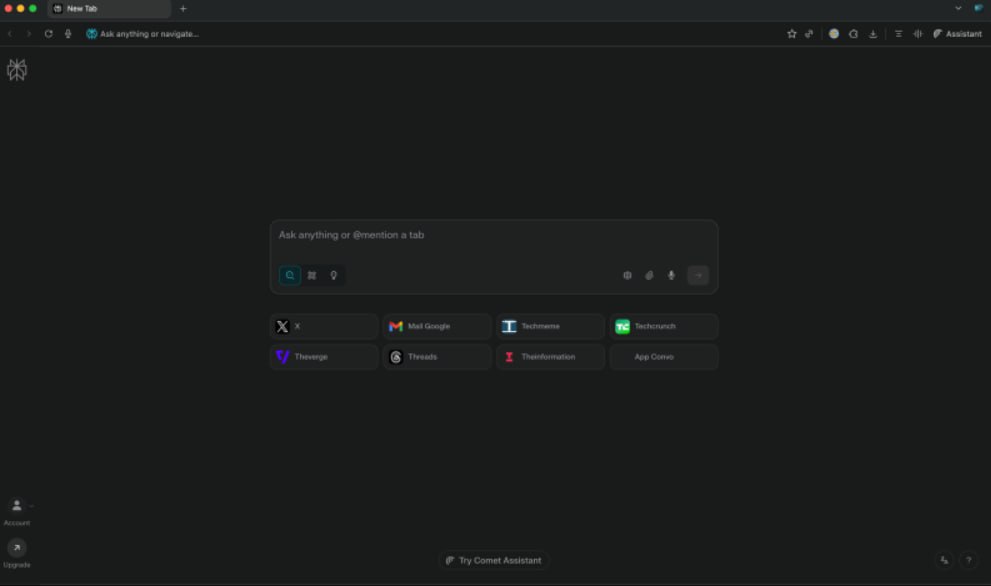Expand the tab search chevron at top right
991x586 pixels.
tap(958, 8)
